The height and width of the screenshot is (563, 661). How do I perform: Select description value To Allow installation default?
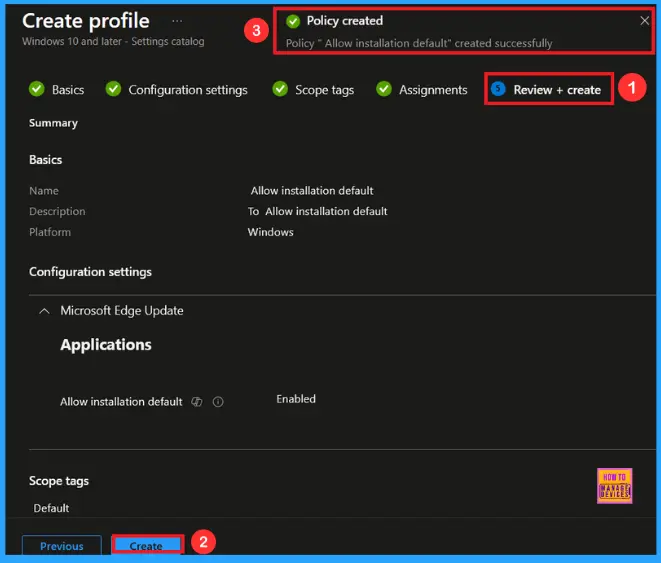coord(317,212)
